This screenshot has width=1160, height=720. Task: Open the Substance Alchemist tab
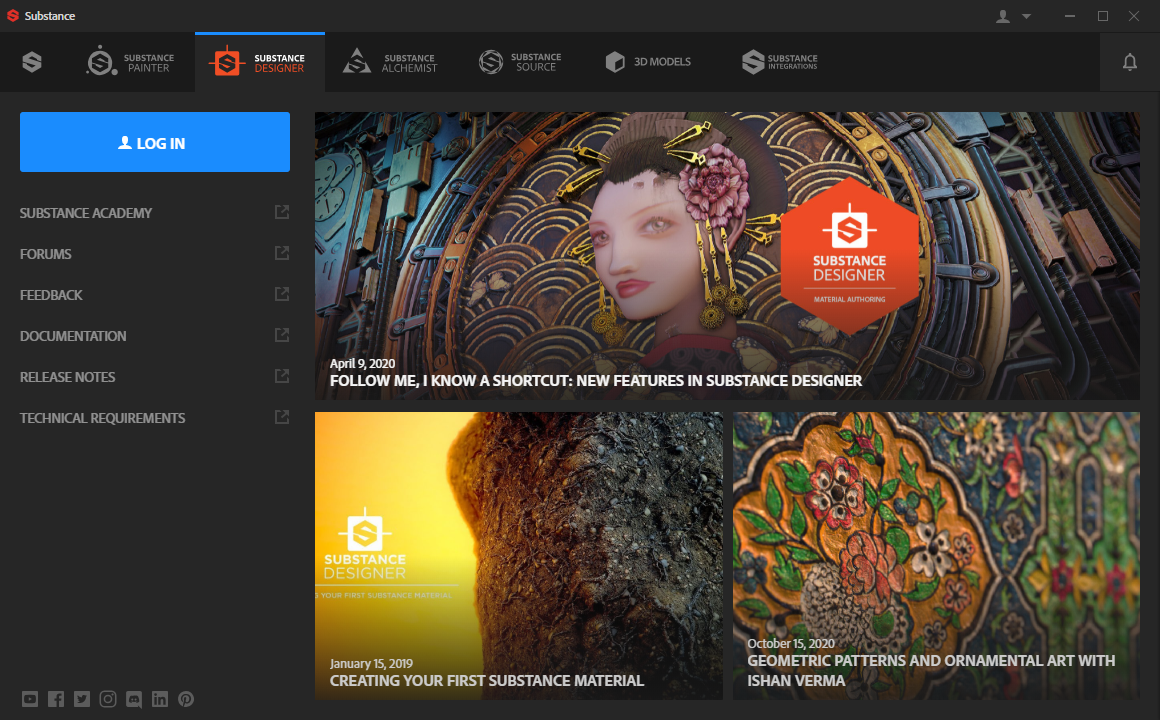[390, 62]
